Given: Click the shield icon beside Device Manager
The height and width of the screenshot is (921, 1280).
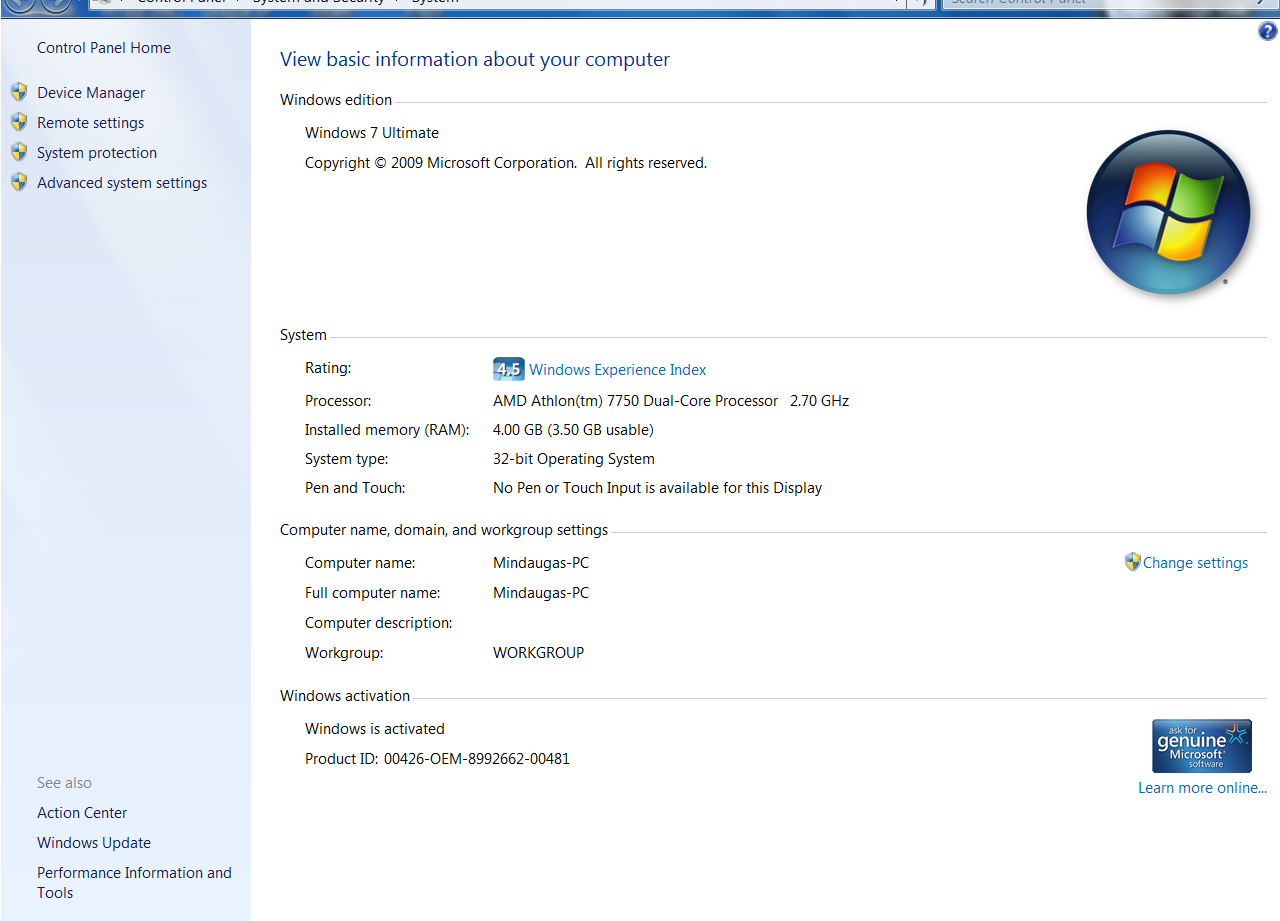Looking at the screenshot, I should pos(19,92).
